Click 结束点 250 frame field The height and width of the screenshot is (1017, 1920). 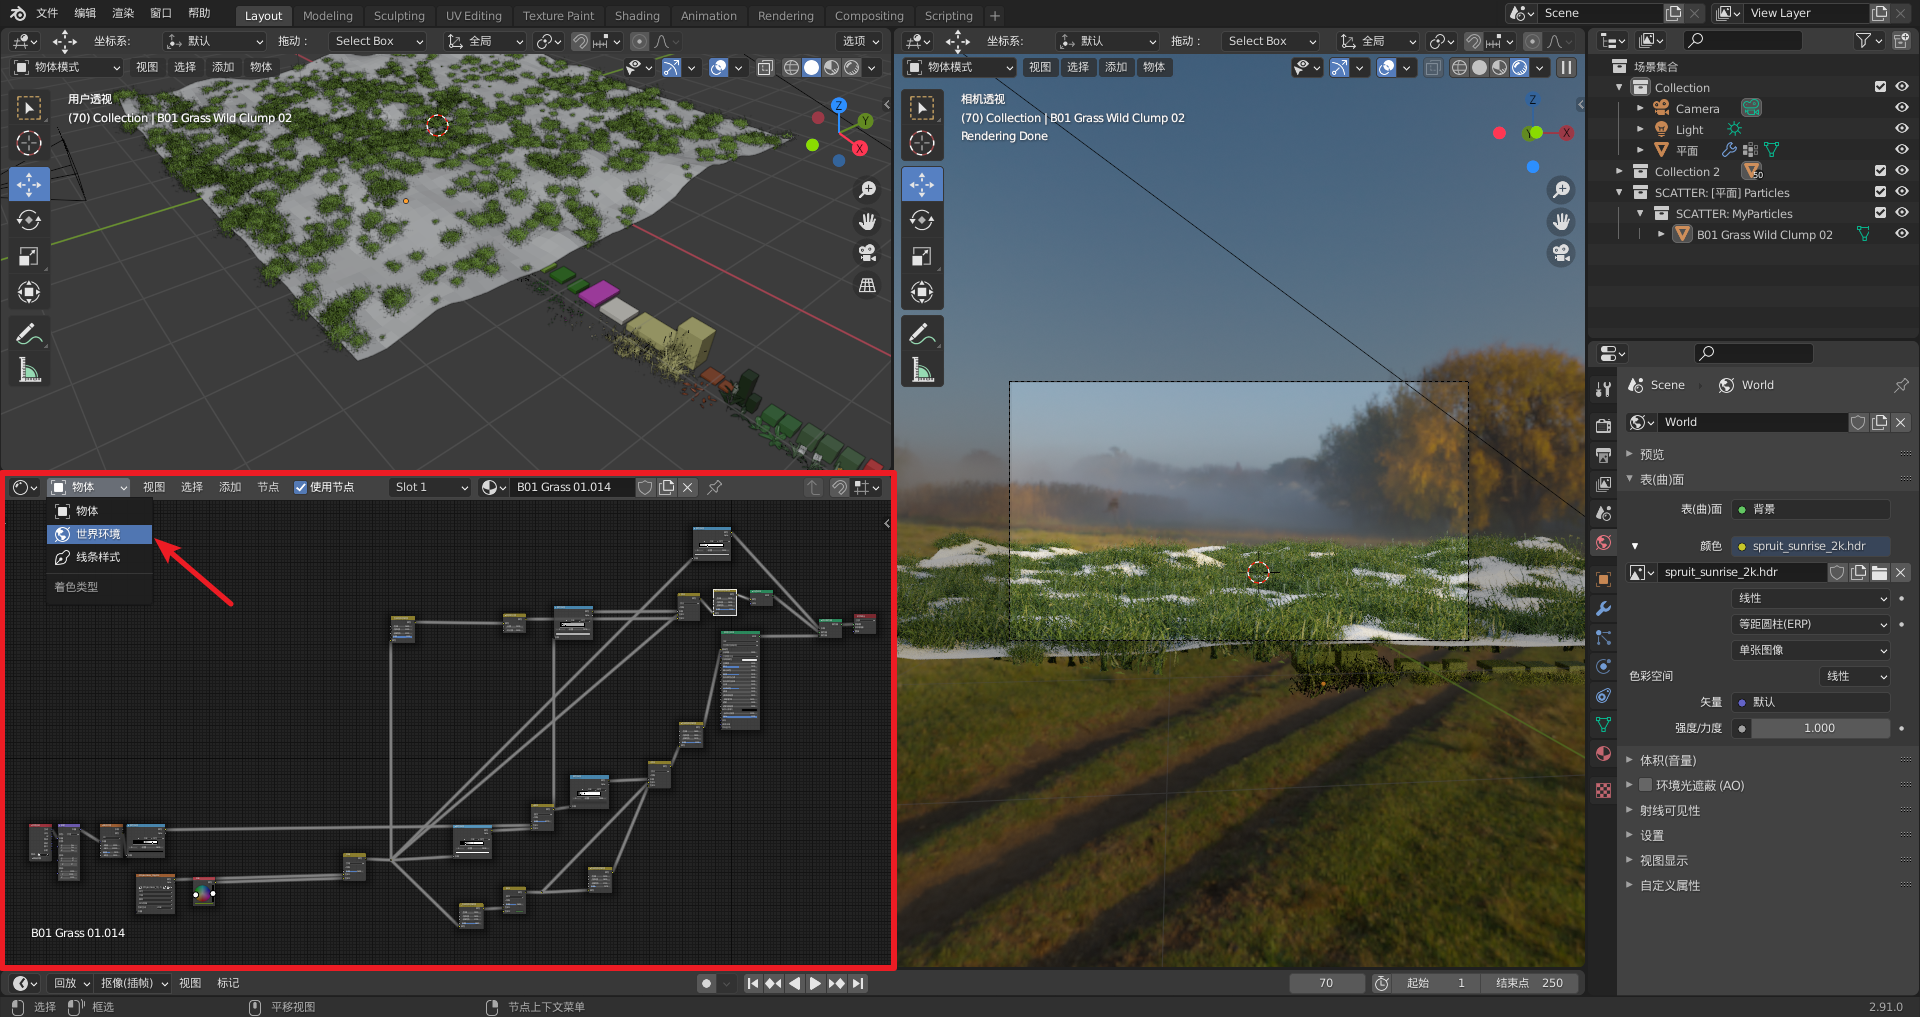click(x=1530, y=983)
